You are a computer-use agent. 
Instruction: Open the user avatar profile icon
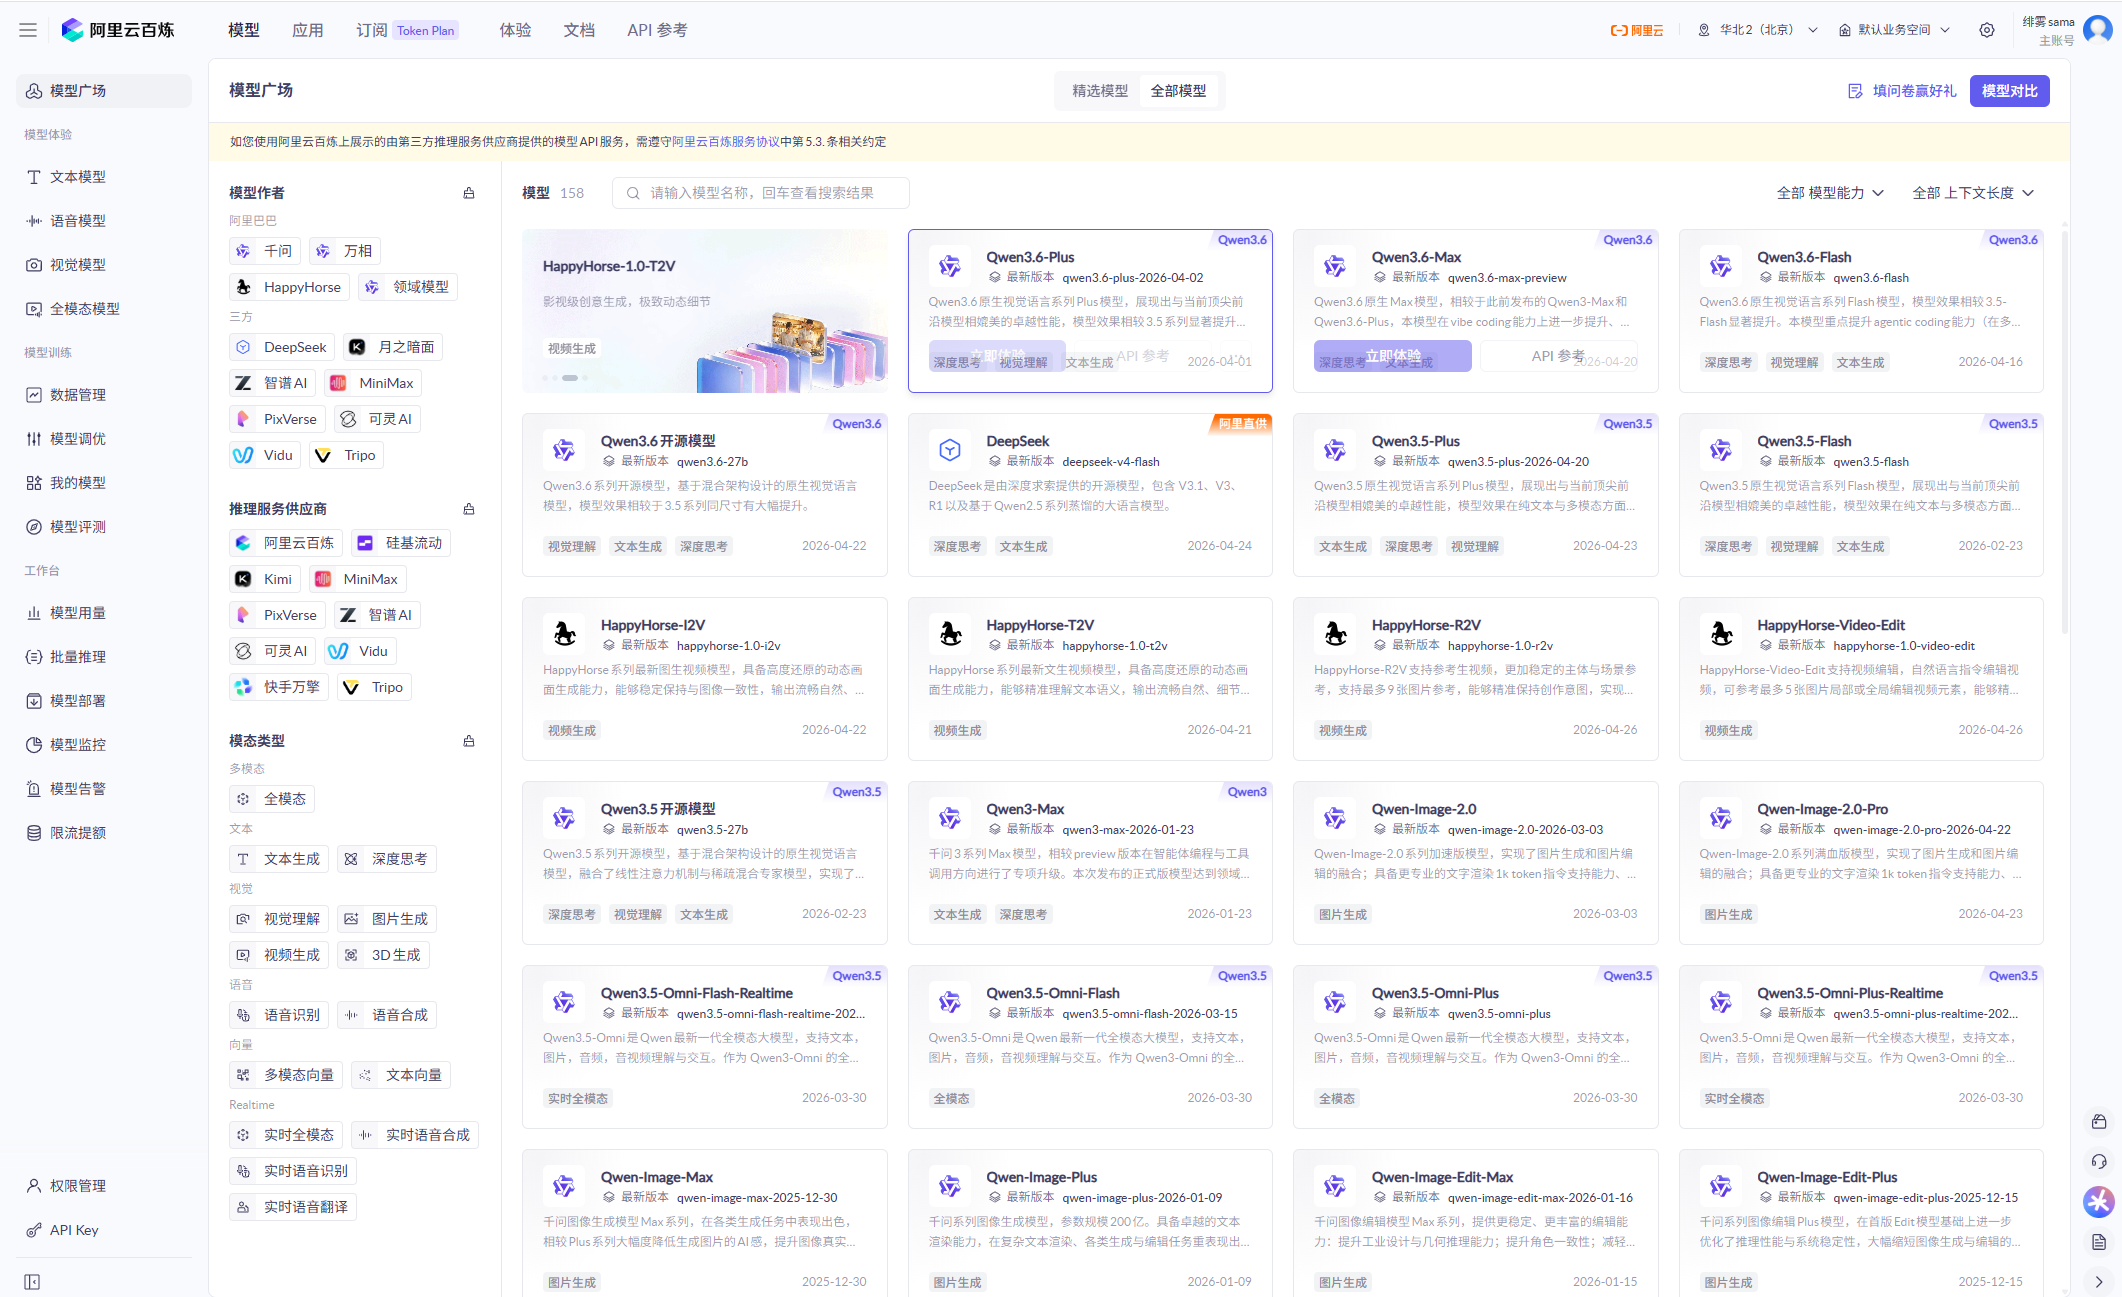coord(2097,29)
